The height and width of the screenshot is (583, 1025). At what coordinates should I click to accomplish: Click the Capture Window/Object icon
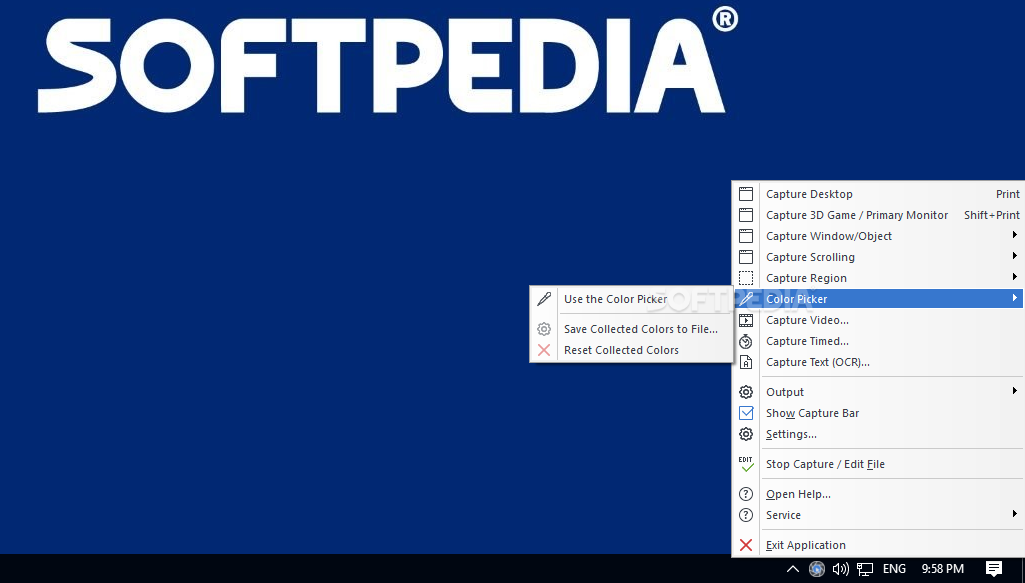[746, 236]
